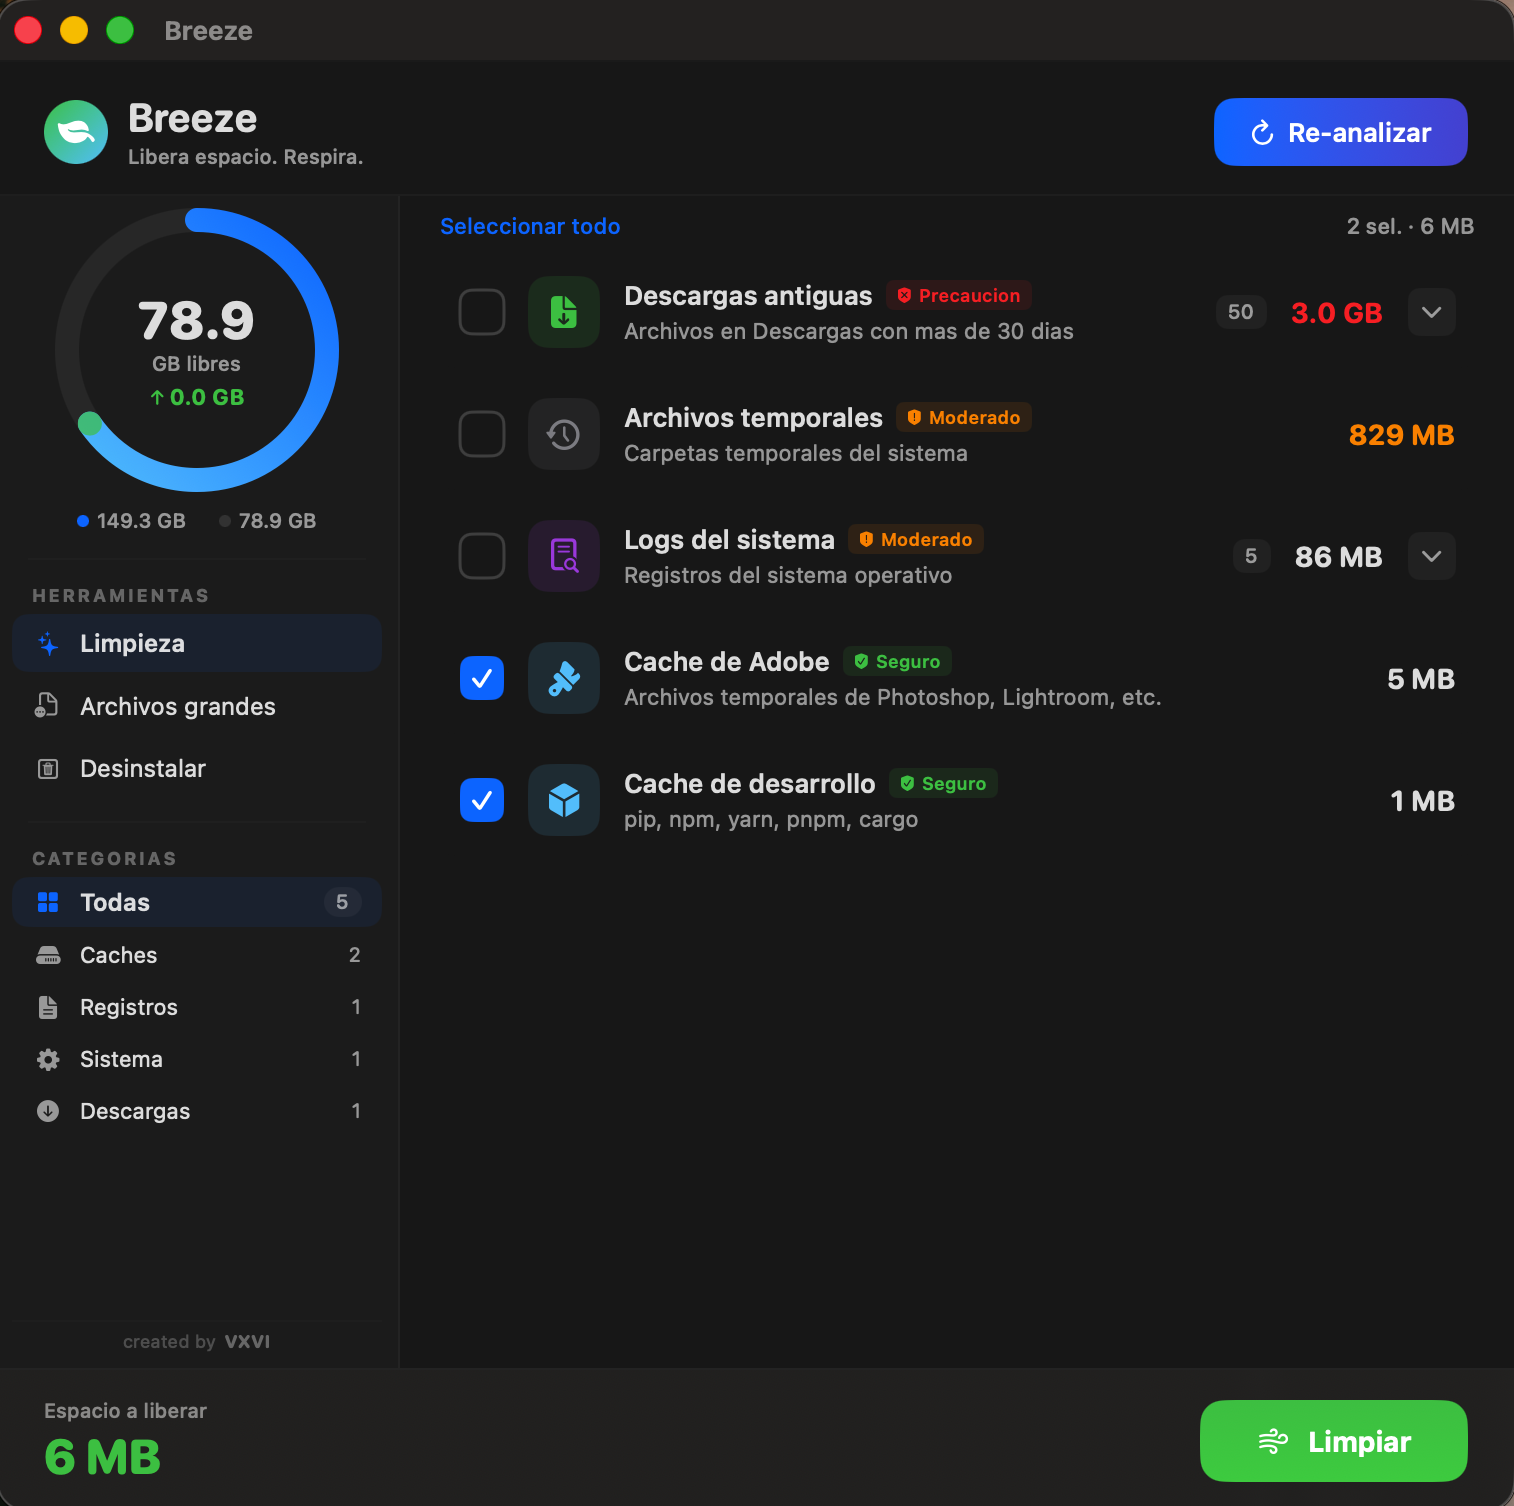
Task: Click the Moderado badge on Logs del sistema
Action: (x=916, y=540)
